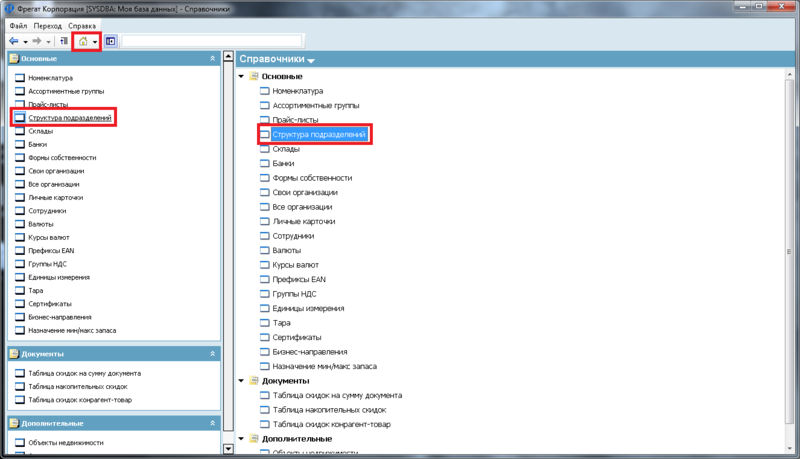Open the Файл menu
This screenshot has width=800, height=459.
tap(18, 26)
